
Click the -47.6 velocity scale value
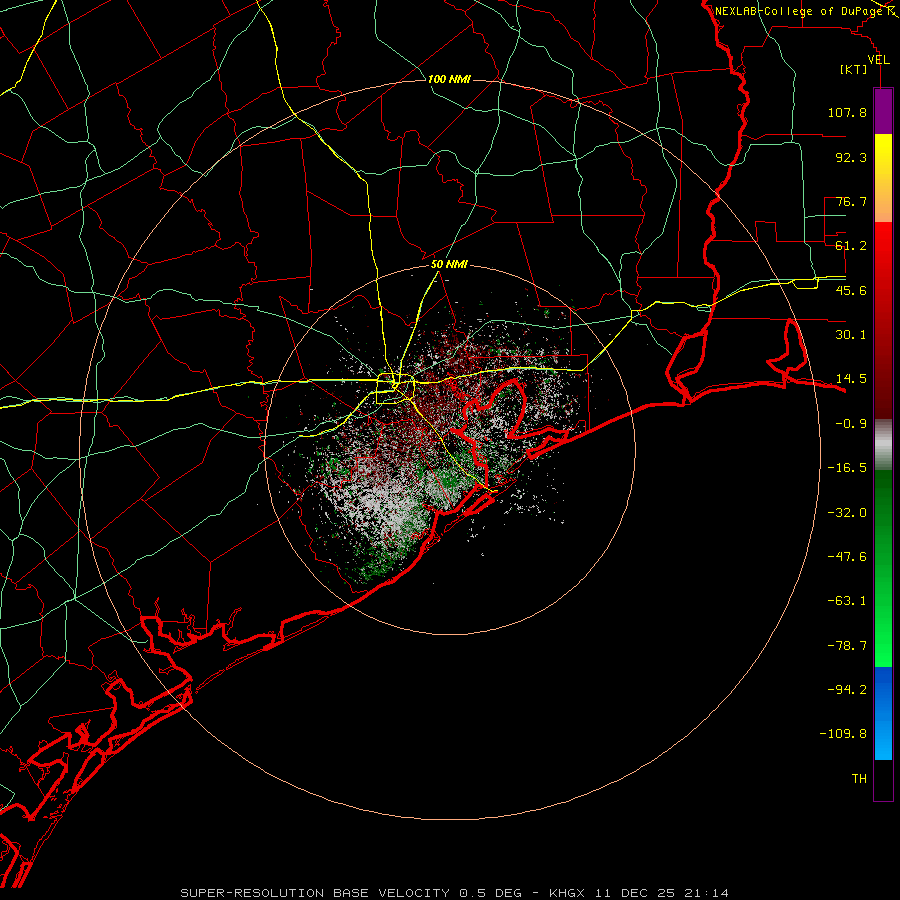point(847,557)
